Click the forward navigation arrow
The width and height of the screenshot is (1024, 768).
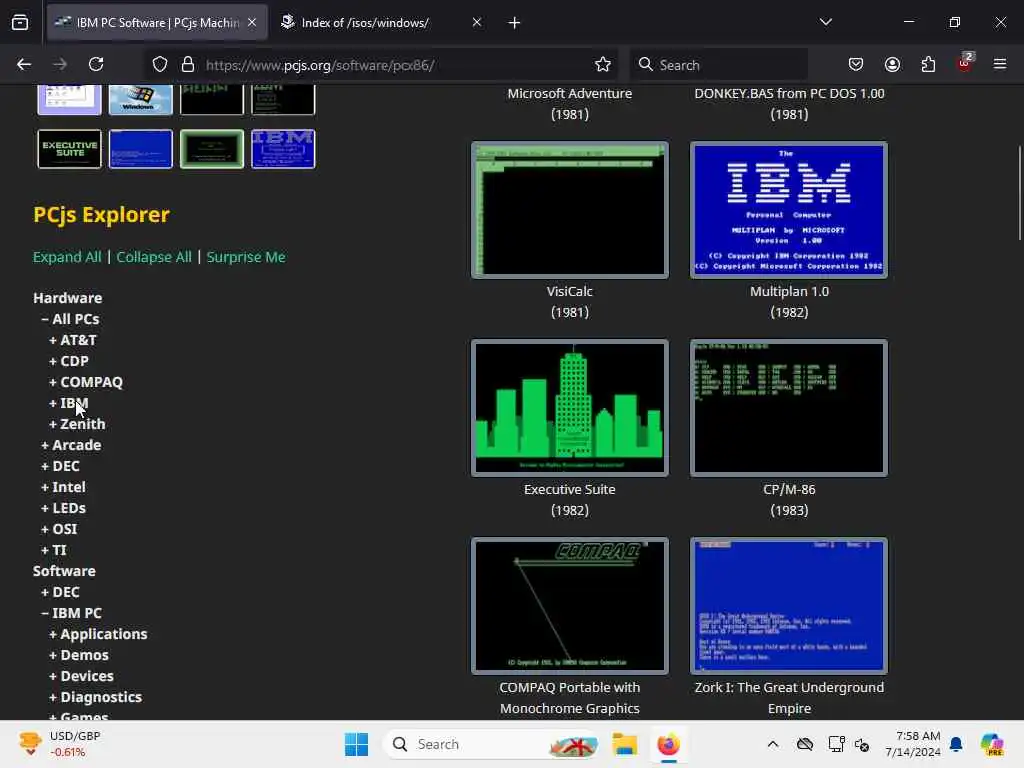tap(59, 64)
